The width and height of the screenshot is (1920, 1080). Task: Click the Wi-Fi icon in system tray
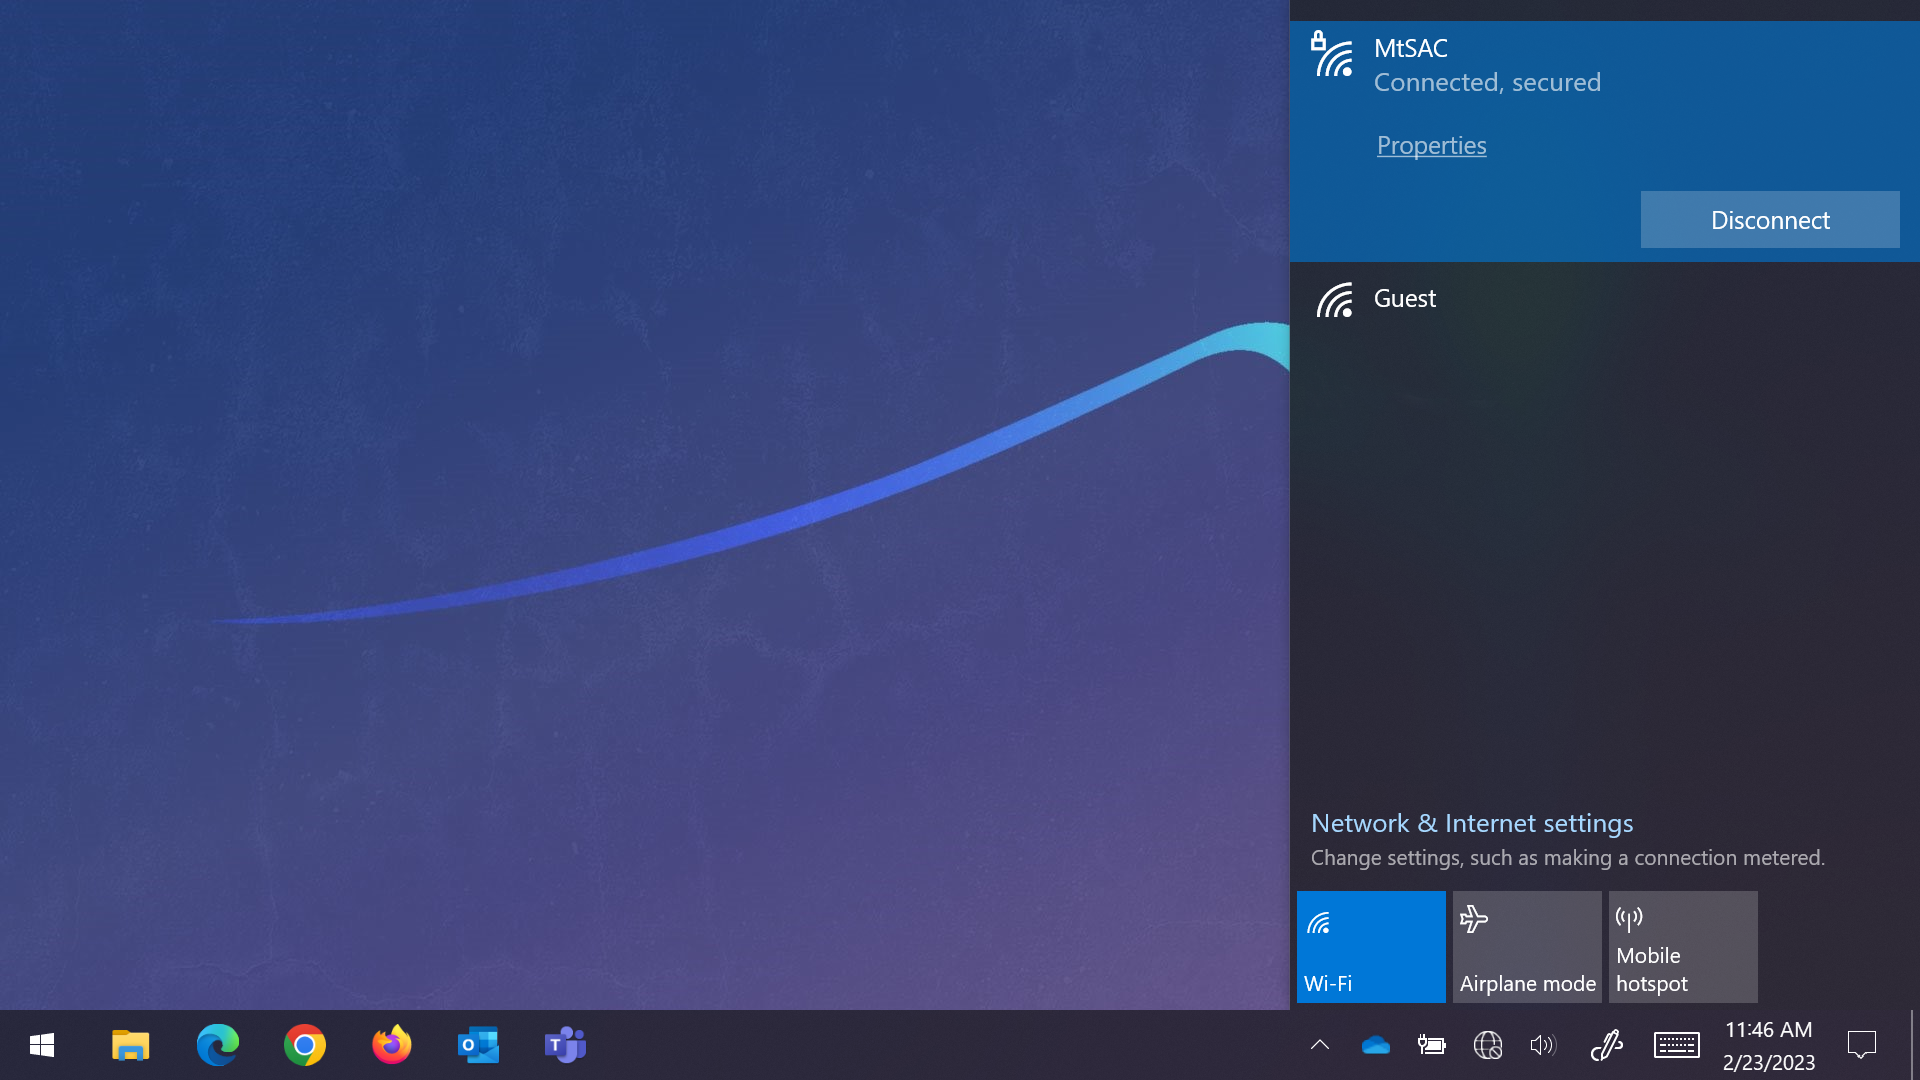pyautogui.click(x=1487, y=1044)
